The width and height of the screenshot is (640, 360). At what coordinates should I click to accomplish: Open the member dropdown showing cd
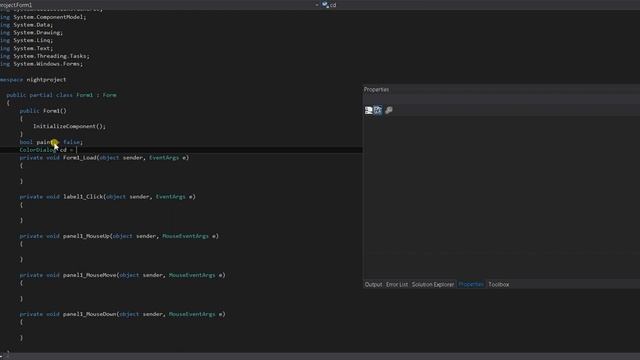(x=480, y=5)
